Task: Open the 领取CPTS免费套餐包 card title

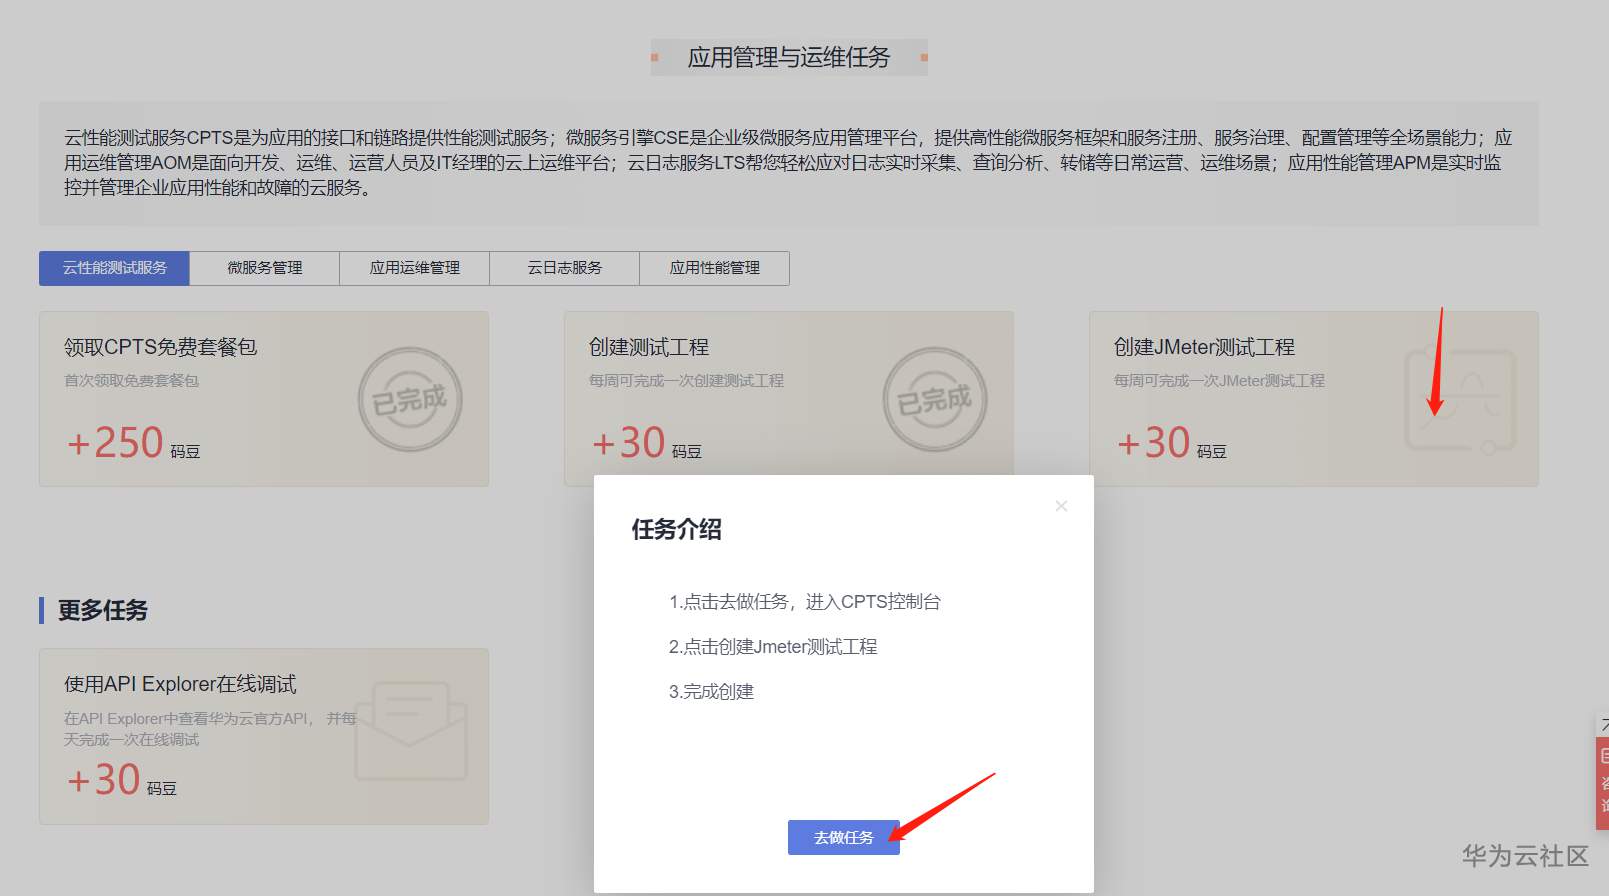Action: 161,347
